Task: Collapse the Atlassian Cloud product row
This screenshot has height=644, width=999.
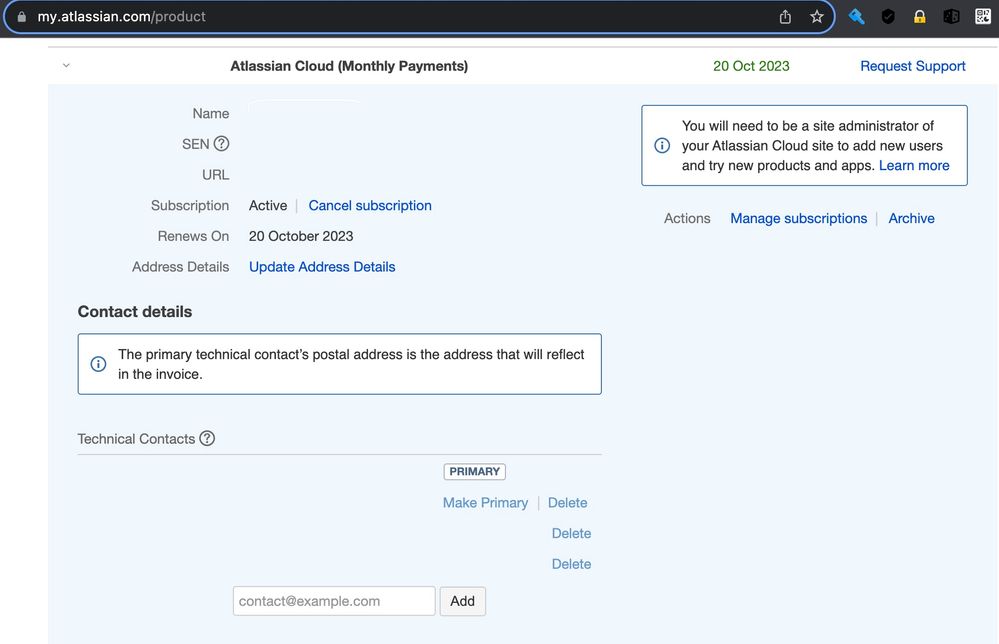Action: [x=66, y=66]
